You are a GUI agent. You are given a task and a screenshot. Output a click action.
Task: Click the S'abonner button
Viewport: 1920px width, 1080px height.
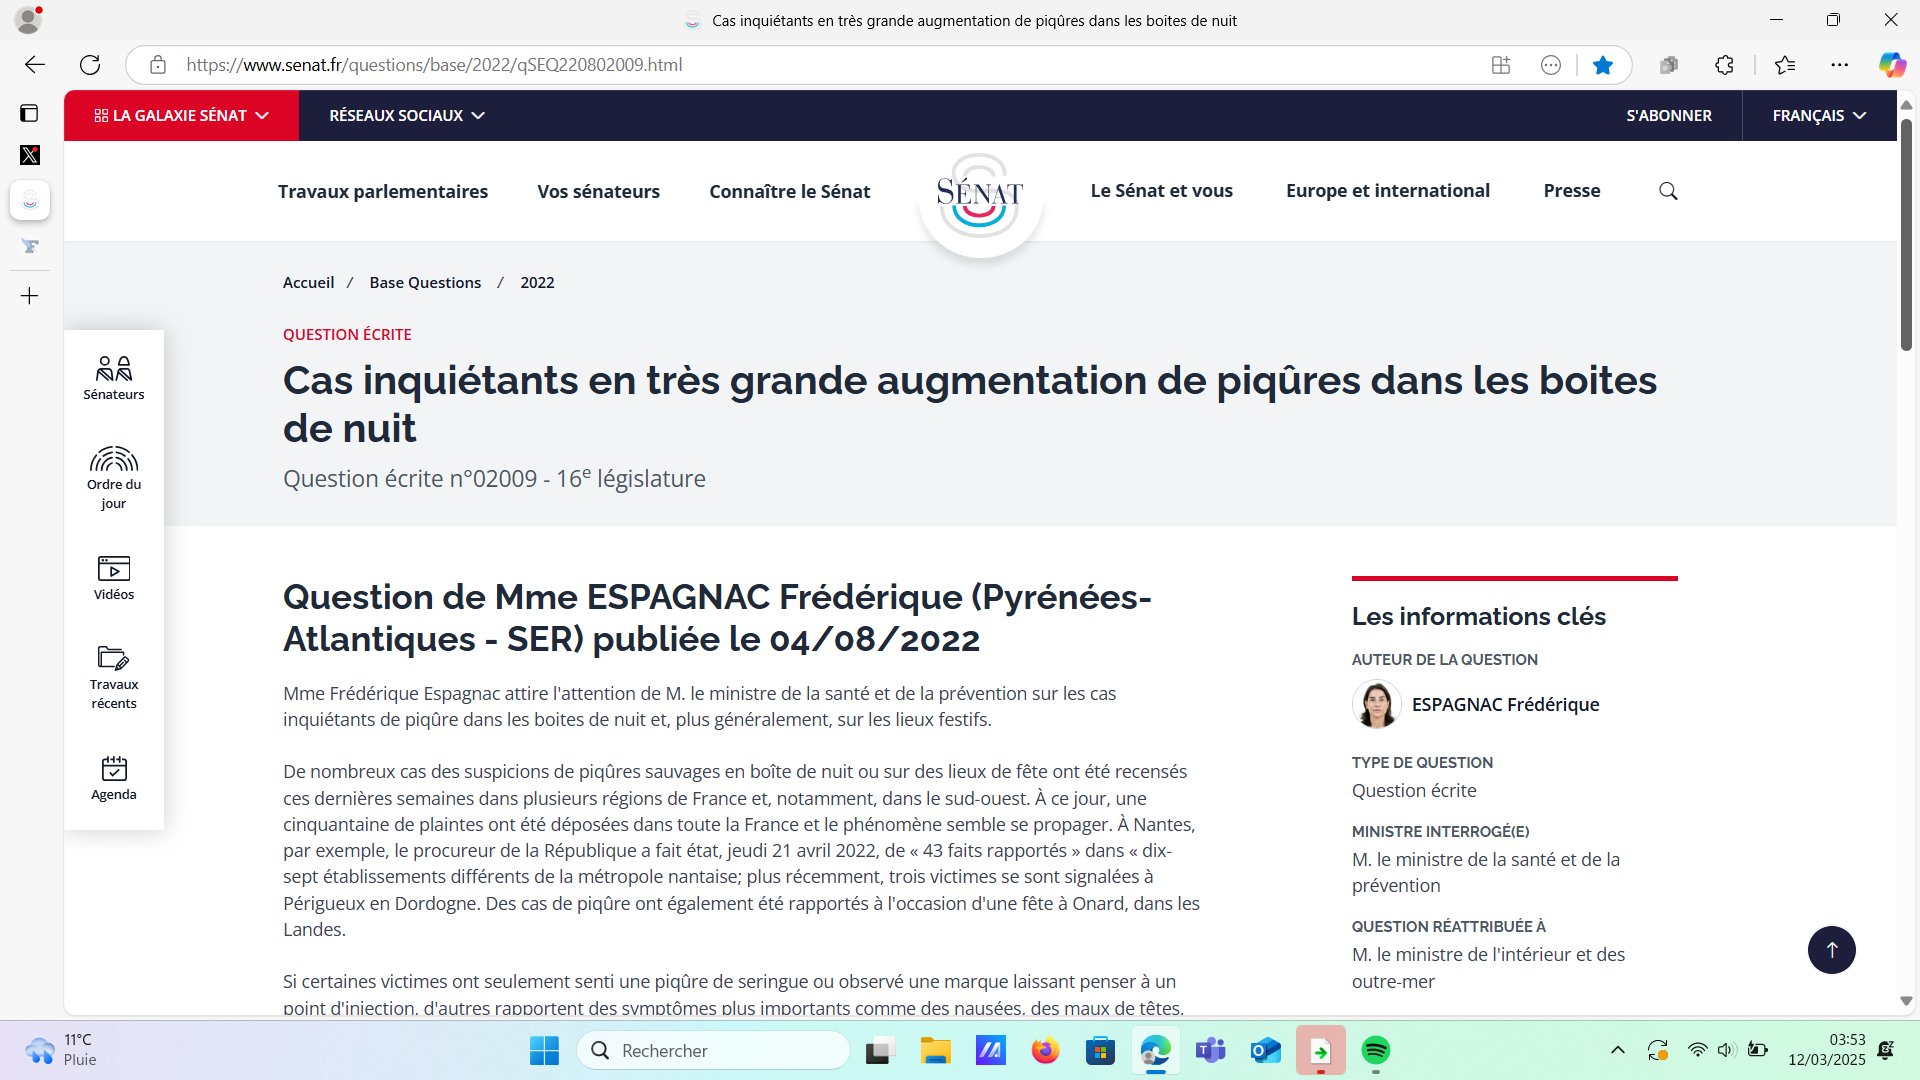point(1668,116)
